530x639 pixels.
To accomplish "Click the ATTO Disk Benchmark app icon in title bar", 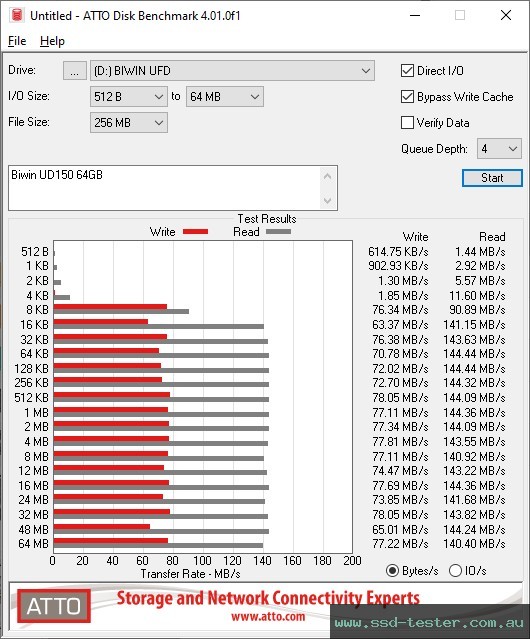I will click(17, 15).
